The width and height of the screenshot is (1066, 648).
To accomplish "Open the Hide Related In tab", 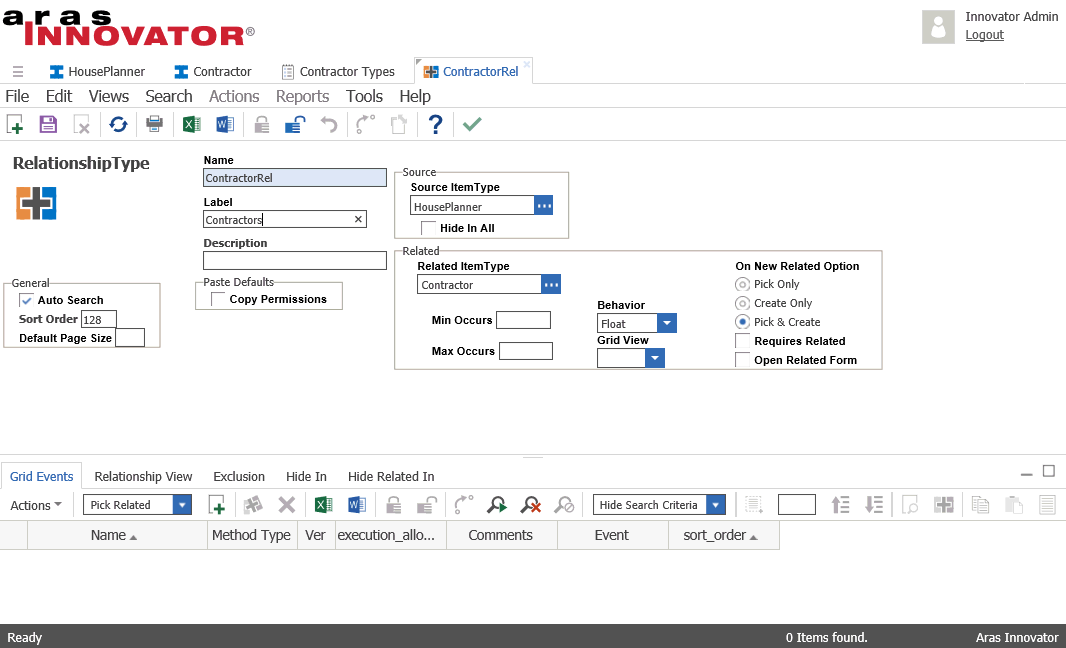I will pyautogui.click(x=391, y=477).
